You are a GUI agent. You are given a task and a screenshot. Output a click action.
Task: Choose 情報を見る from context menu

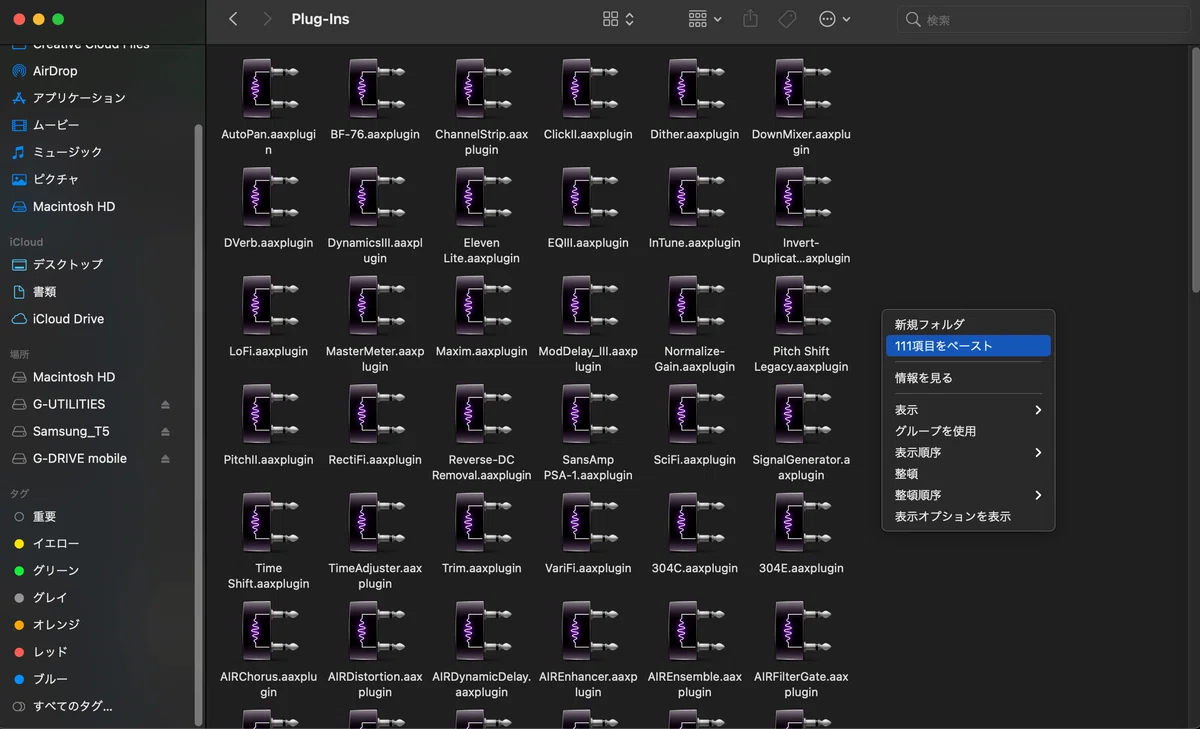pyautogui.click(x=968, y=378)
